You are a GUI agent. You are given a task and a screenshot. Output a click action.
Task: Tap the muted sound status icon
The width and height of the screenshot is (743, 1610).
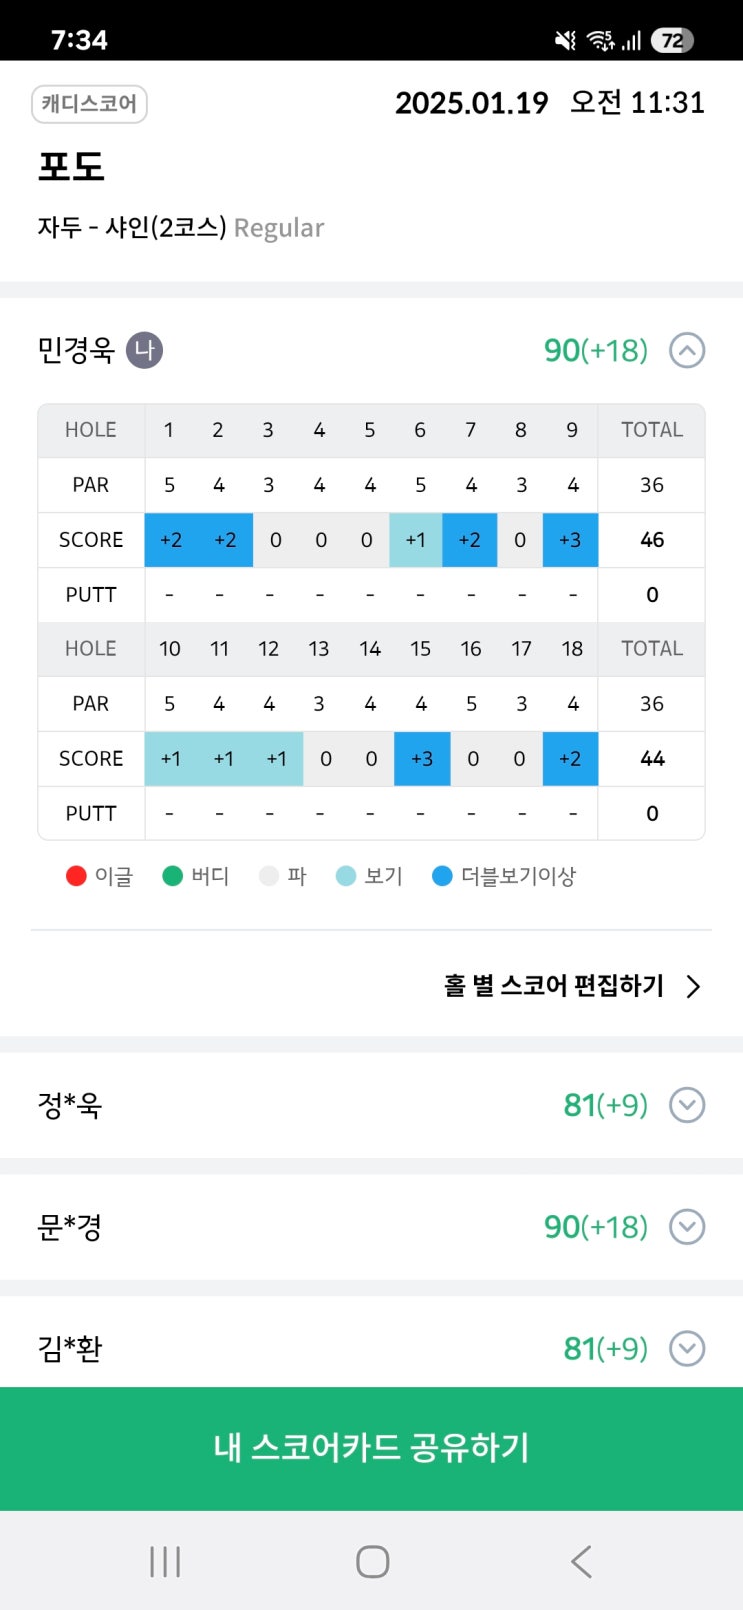pyautogui.click(x=565, y=40)
